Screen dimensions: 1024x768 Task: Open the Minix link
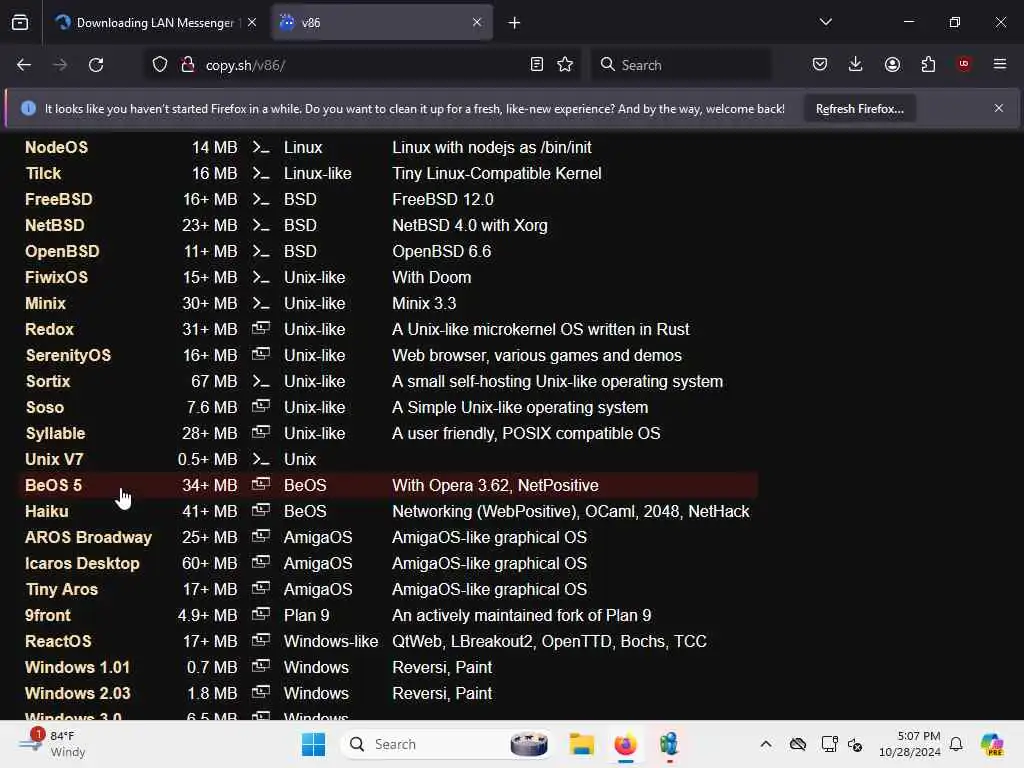click(45, 304)
